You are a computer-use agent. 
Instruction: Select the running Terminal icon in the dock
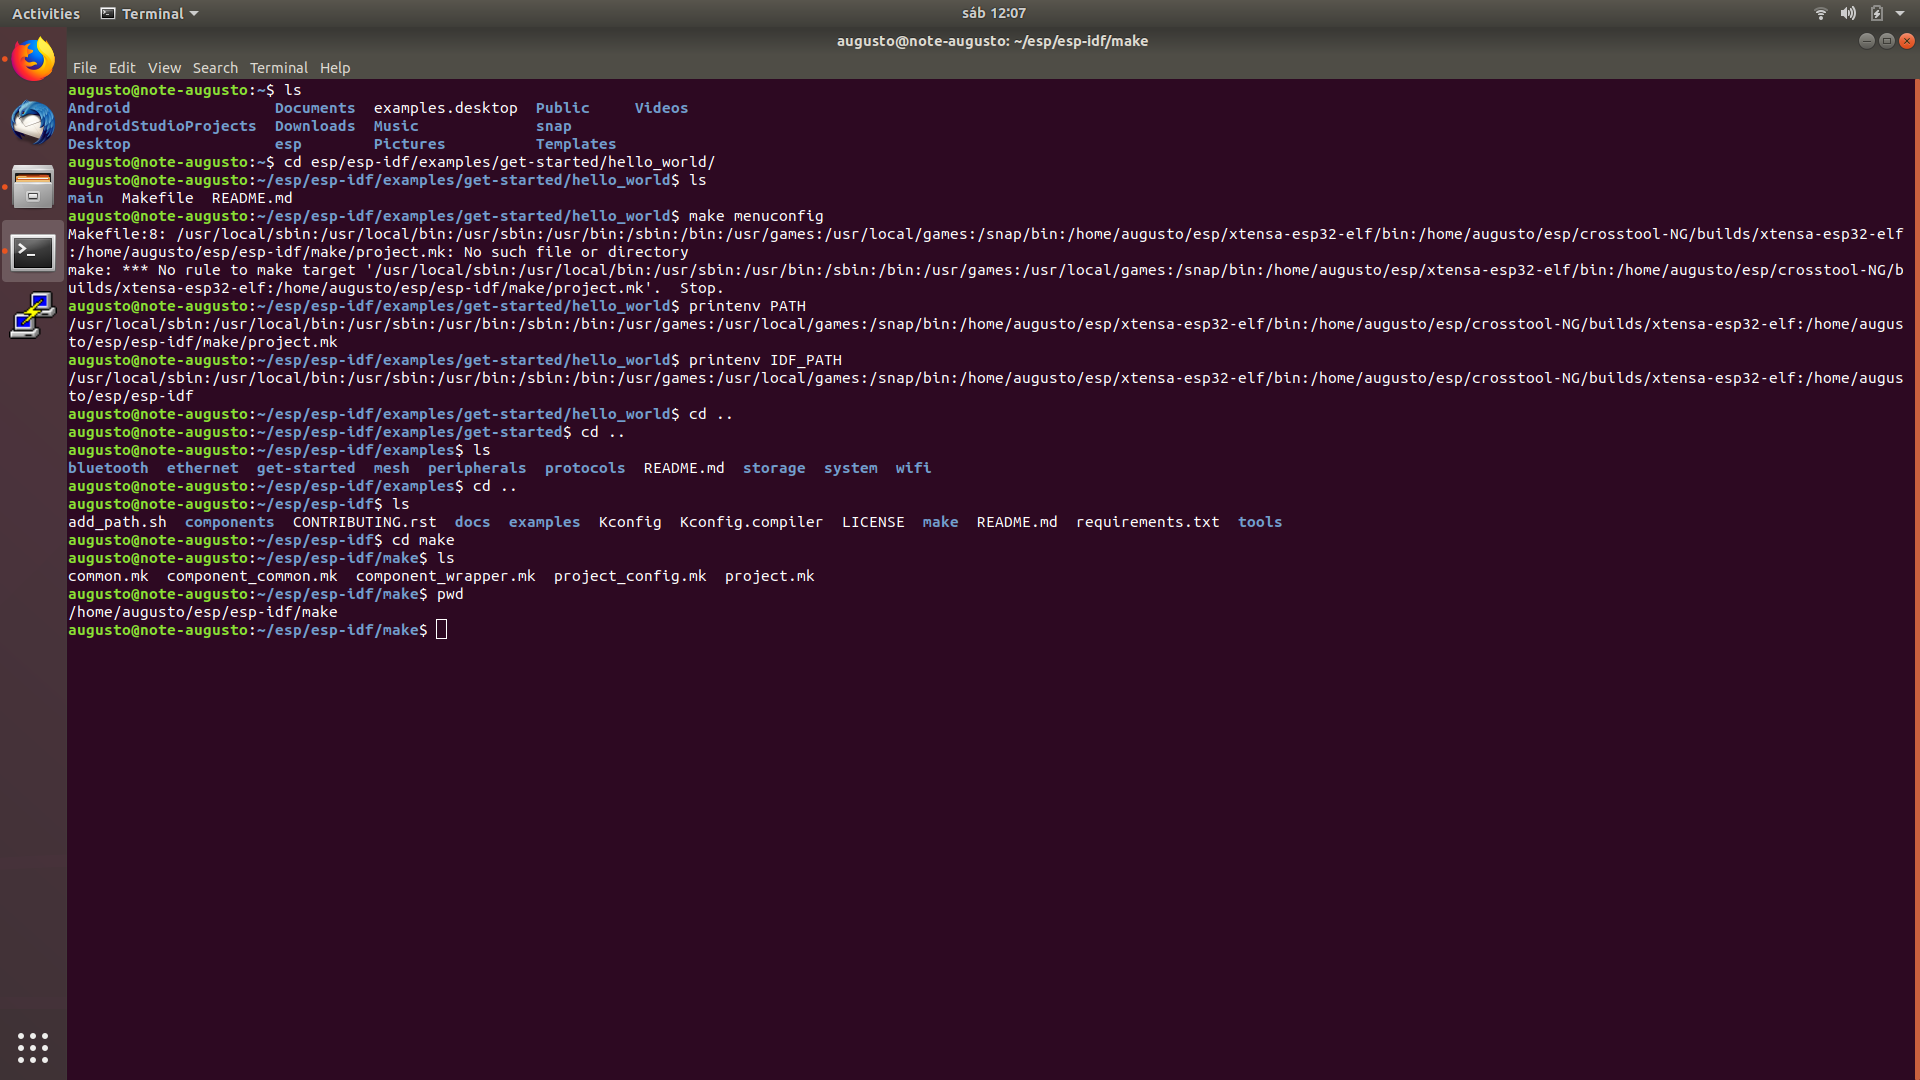(x=33, y=253)
